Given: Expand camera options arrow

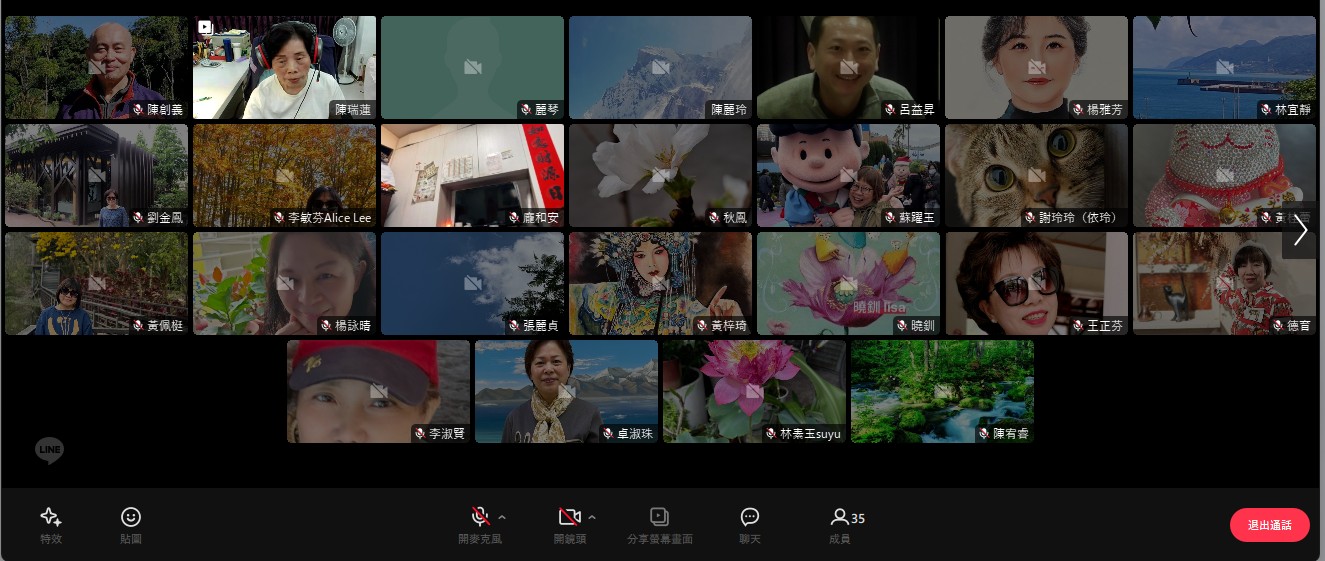Looking at the screenshot, I should pos(592,517).
